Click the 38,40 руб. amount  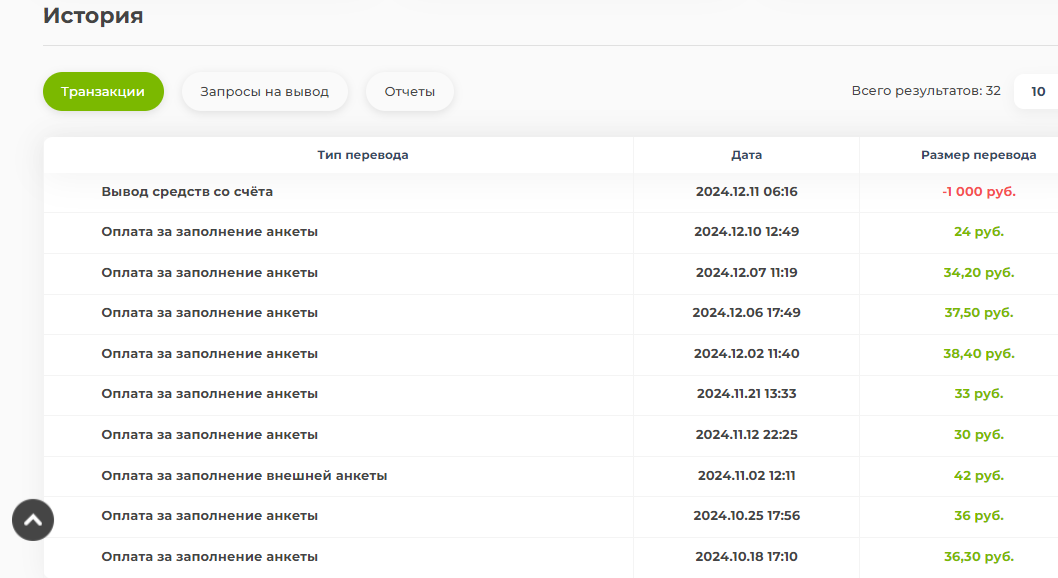click(x=978, y=353)
